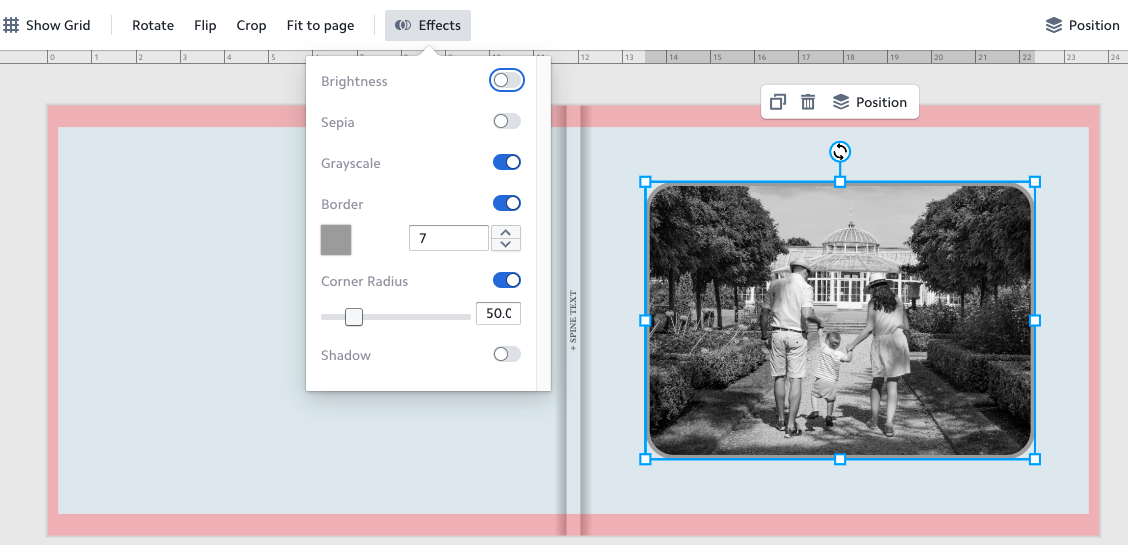
Task: Select Rotate in the toolbar
Action: (x=153, y=25)
